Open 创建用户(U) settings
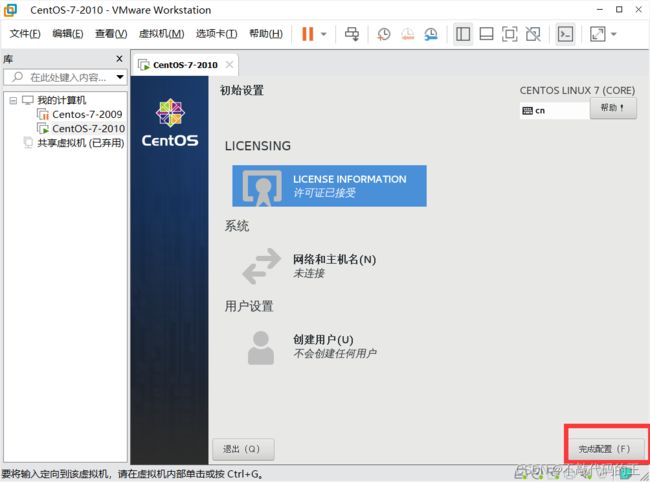Image resolution: width=650 pixels, height=482 pixels. (323, 340)
